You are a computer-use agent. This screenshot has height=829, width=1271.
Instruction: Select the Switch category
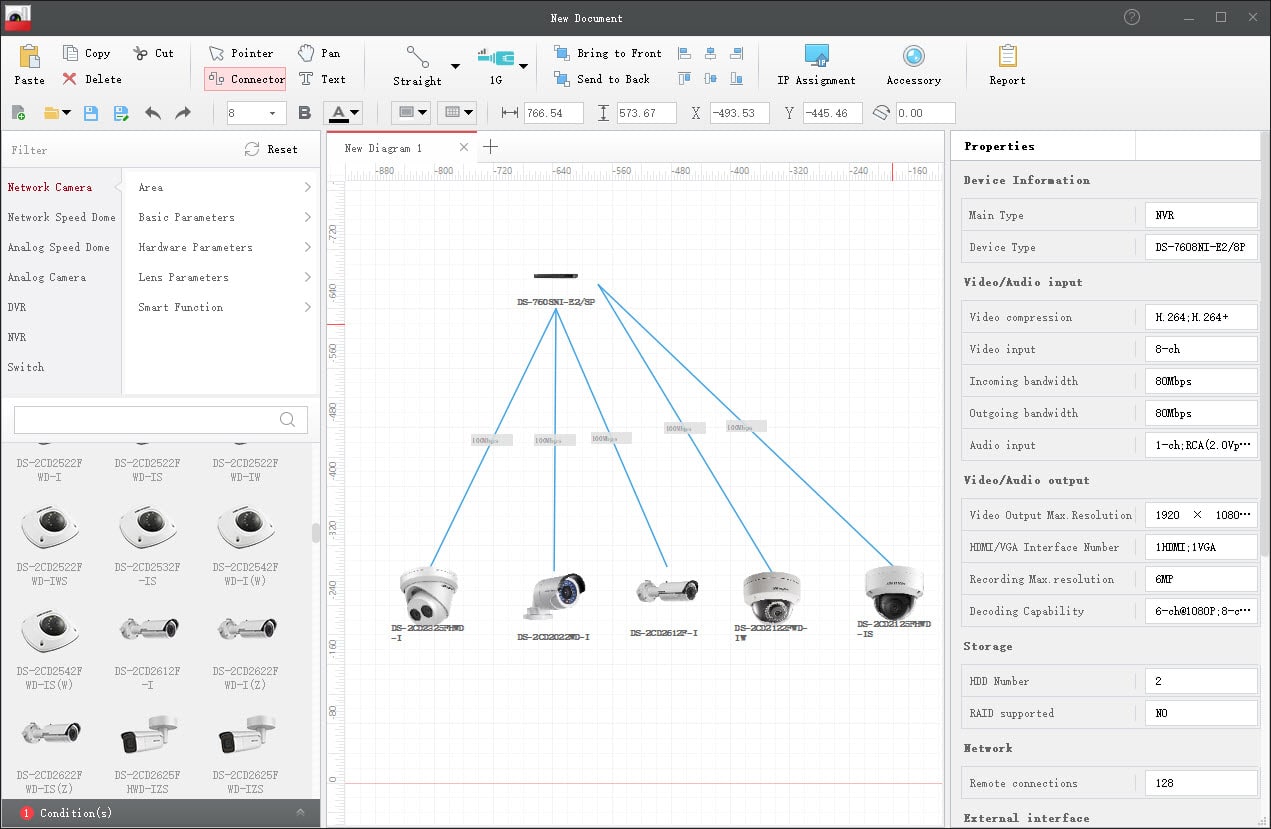[25, 367]
